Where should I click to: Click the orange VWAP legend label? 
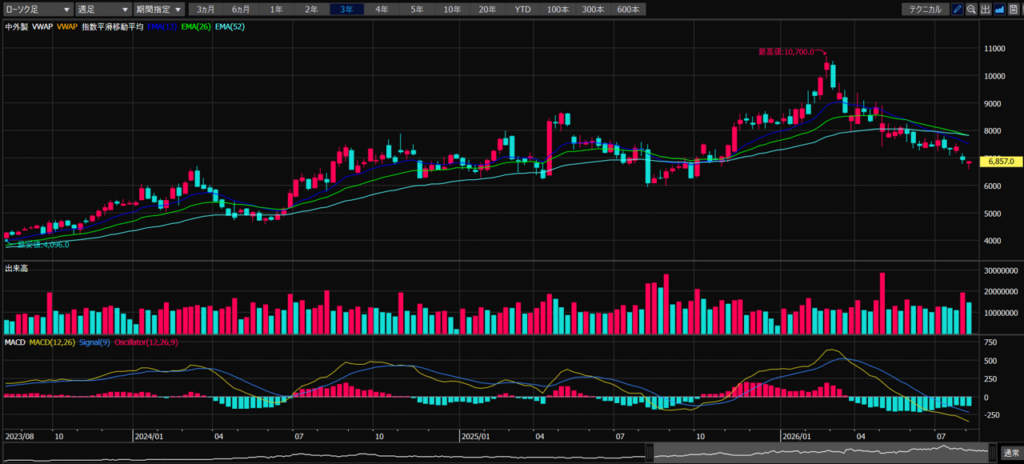[x=67, y=27]
